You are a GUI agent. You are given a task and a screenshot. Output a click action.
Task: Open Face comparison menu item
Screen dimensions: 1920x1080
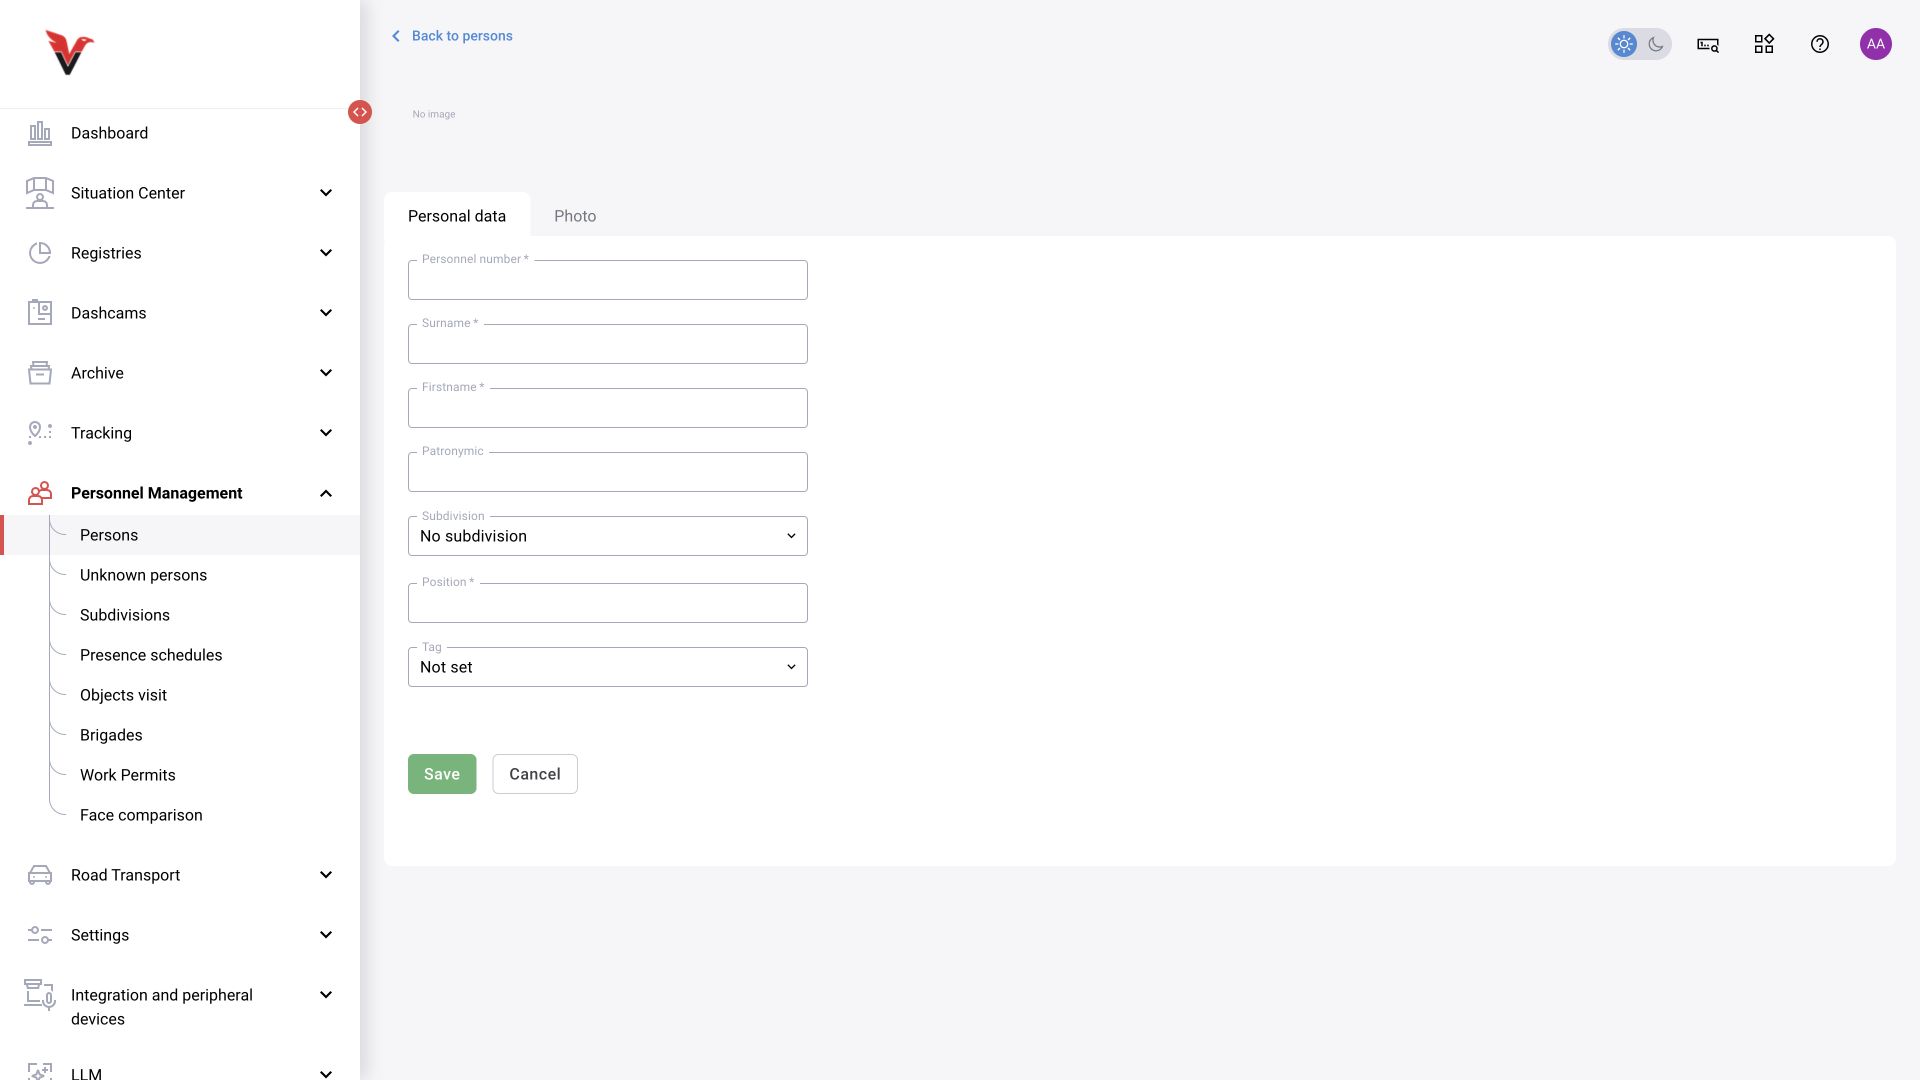141,815
